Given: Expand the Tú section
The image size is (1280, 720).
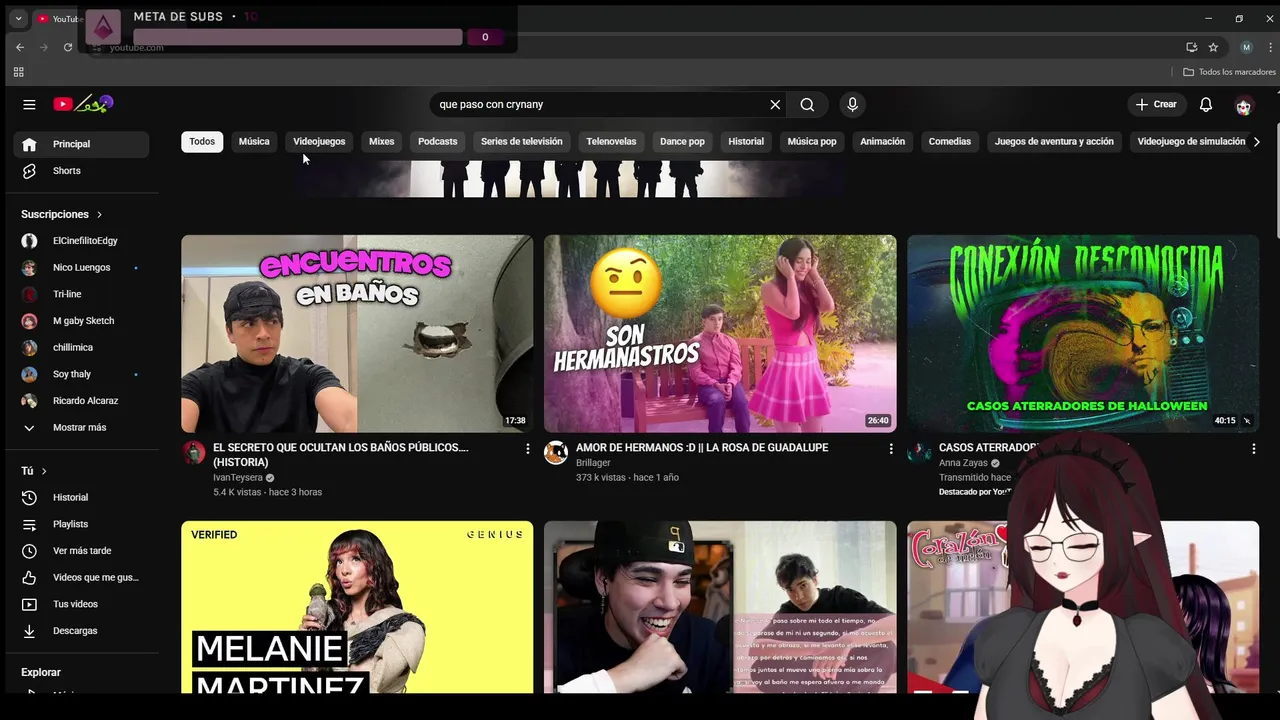Looking at the screenshot, I should [34, 471].
